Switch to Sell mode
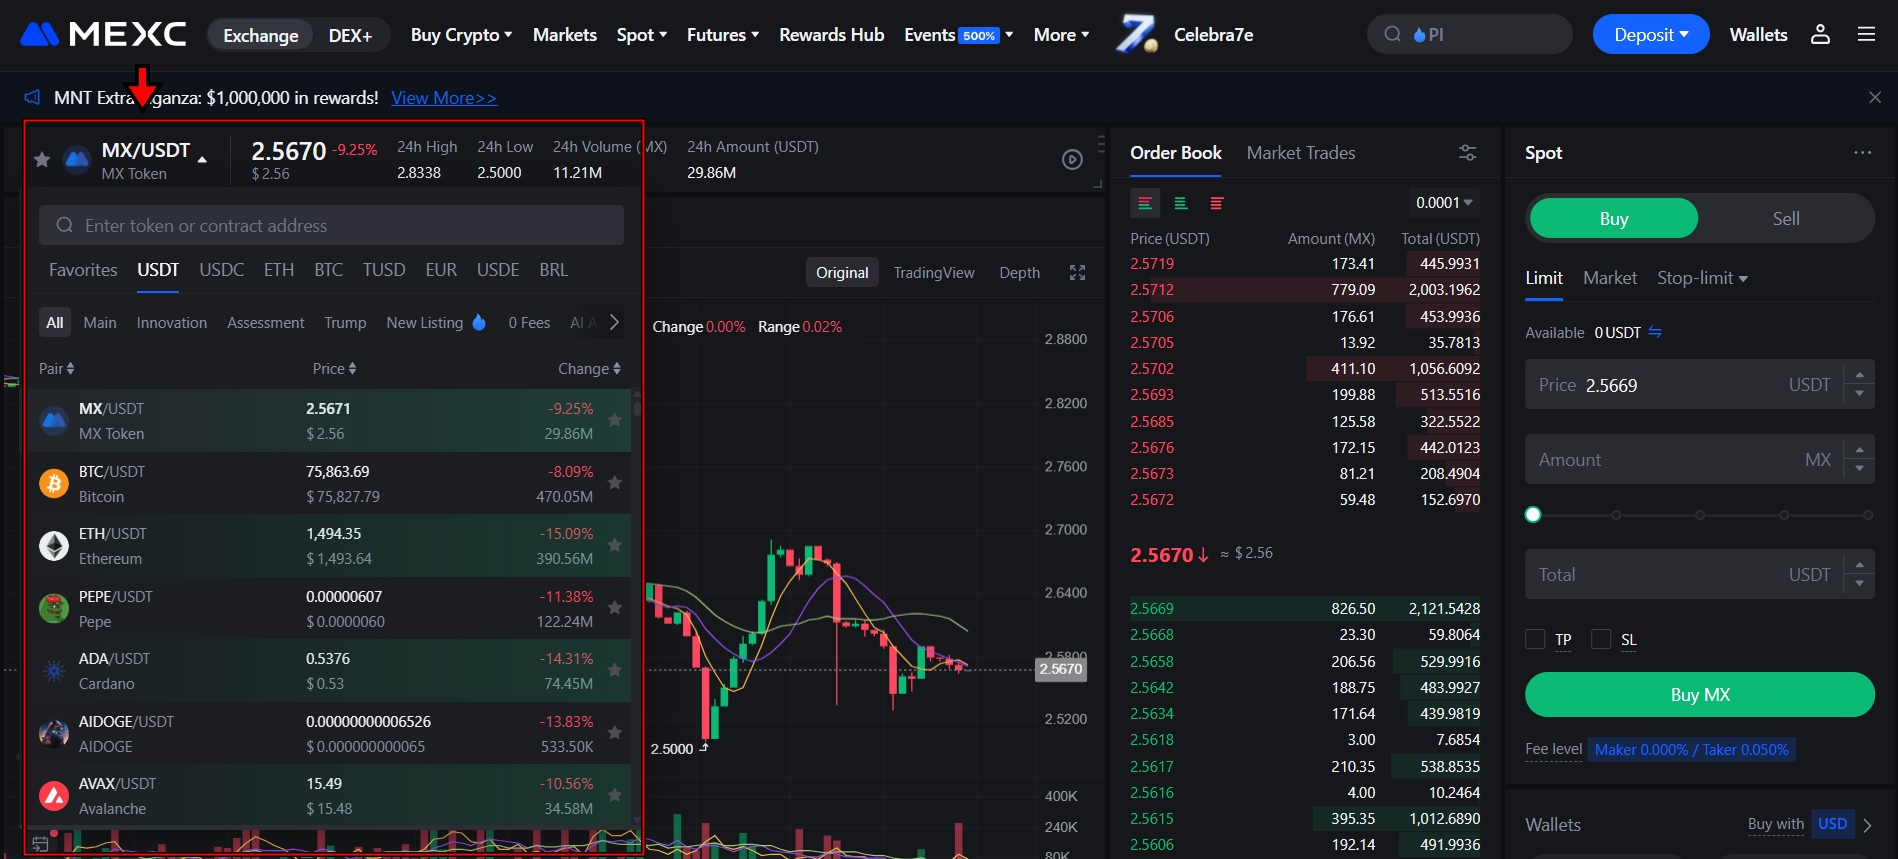This screenshot has height=859, width=1898. pos(1786,218)
